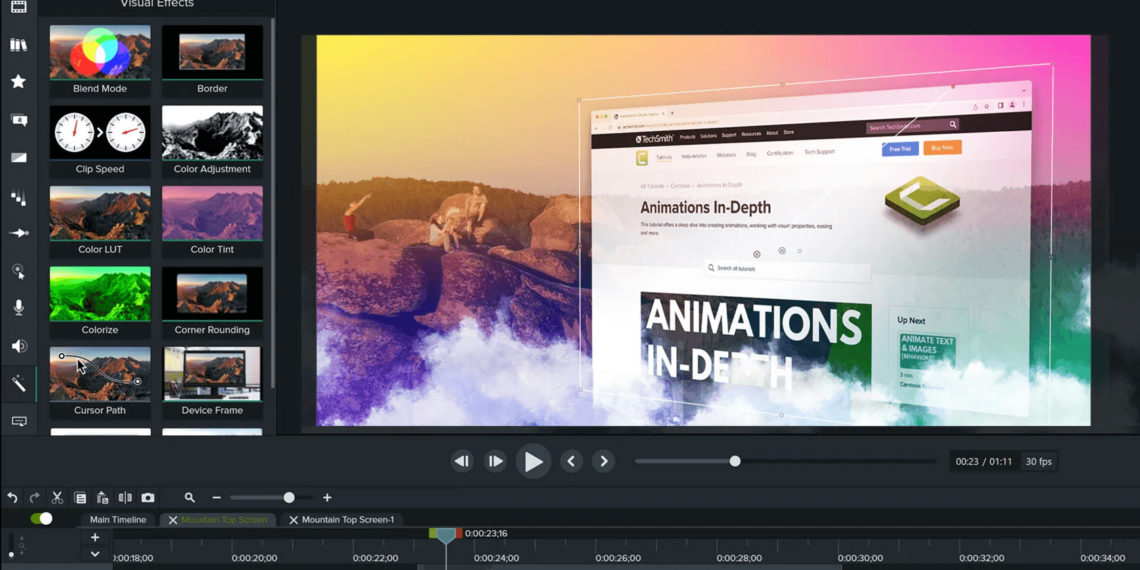The width and height of the screenshot is (1140, 570).
Task: Click the 0:00:30;00 mark on timeline ruler
Action: pos(860,558)
